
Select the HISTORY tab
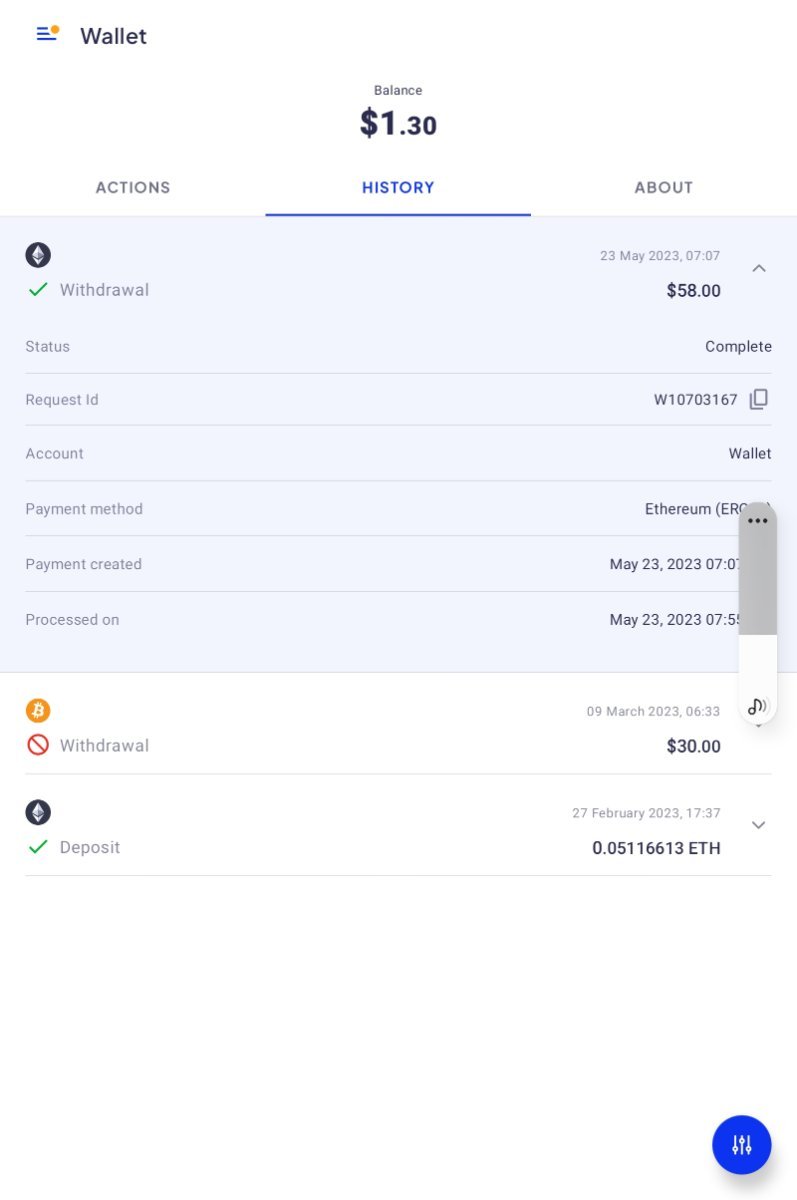(398, 187)
